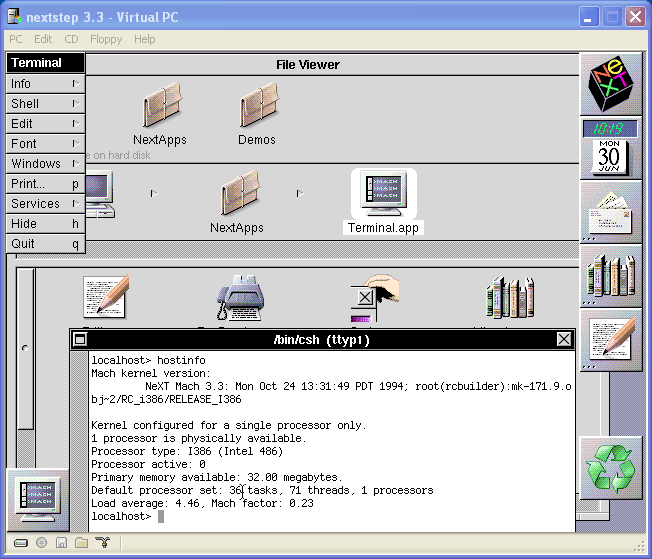The height and width of the screenshot is (559, 652).
Task: Select the fax machine app icon
Action: click(x=240, y=297)
